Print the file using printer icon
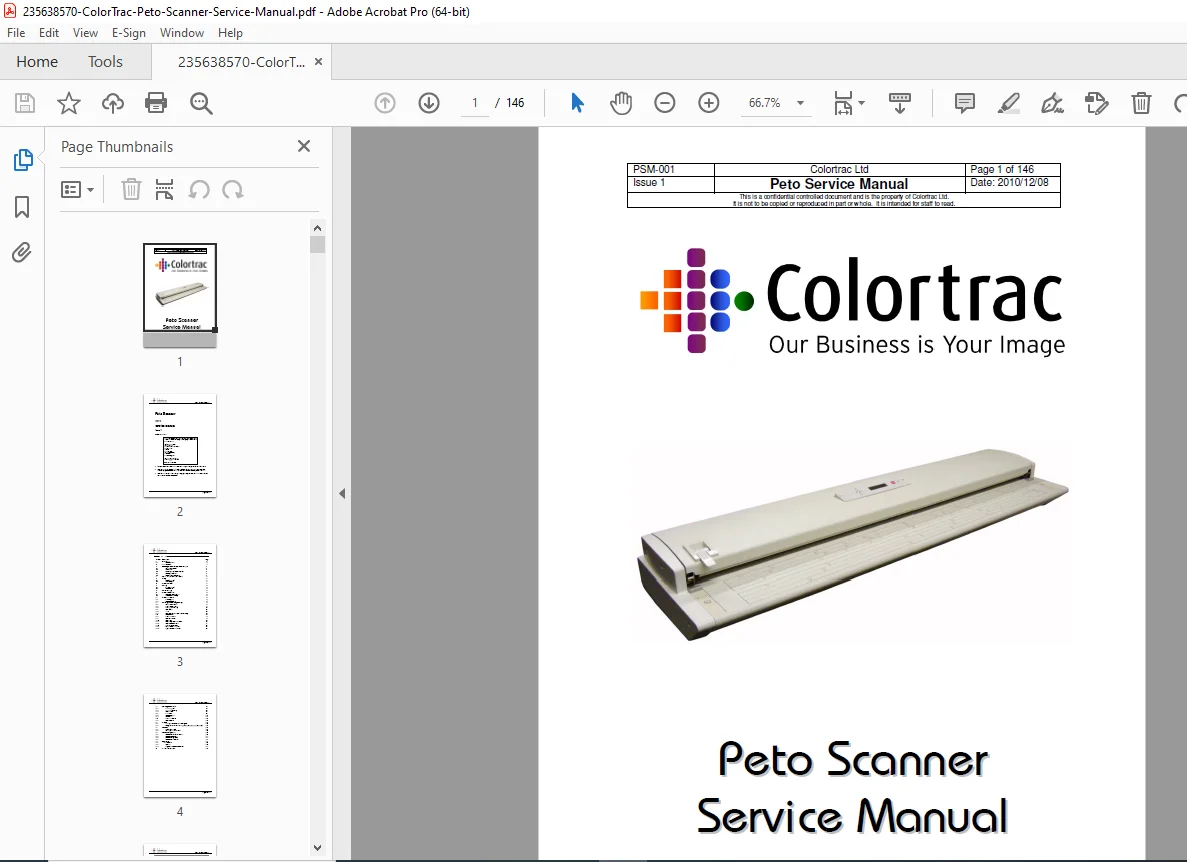 click(156, 103)
